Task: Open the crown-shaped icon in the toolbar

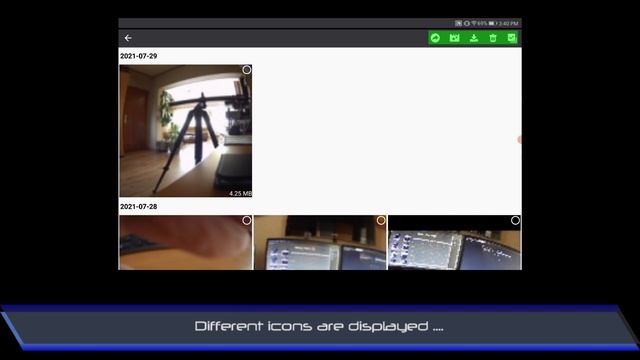Action: coord(454,38)
